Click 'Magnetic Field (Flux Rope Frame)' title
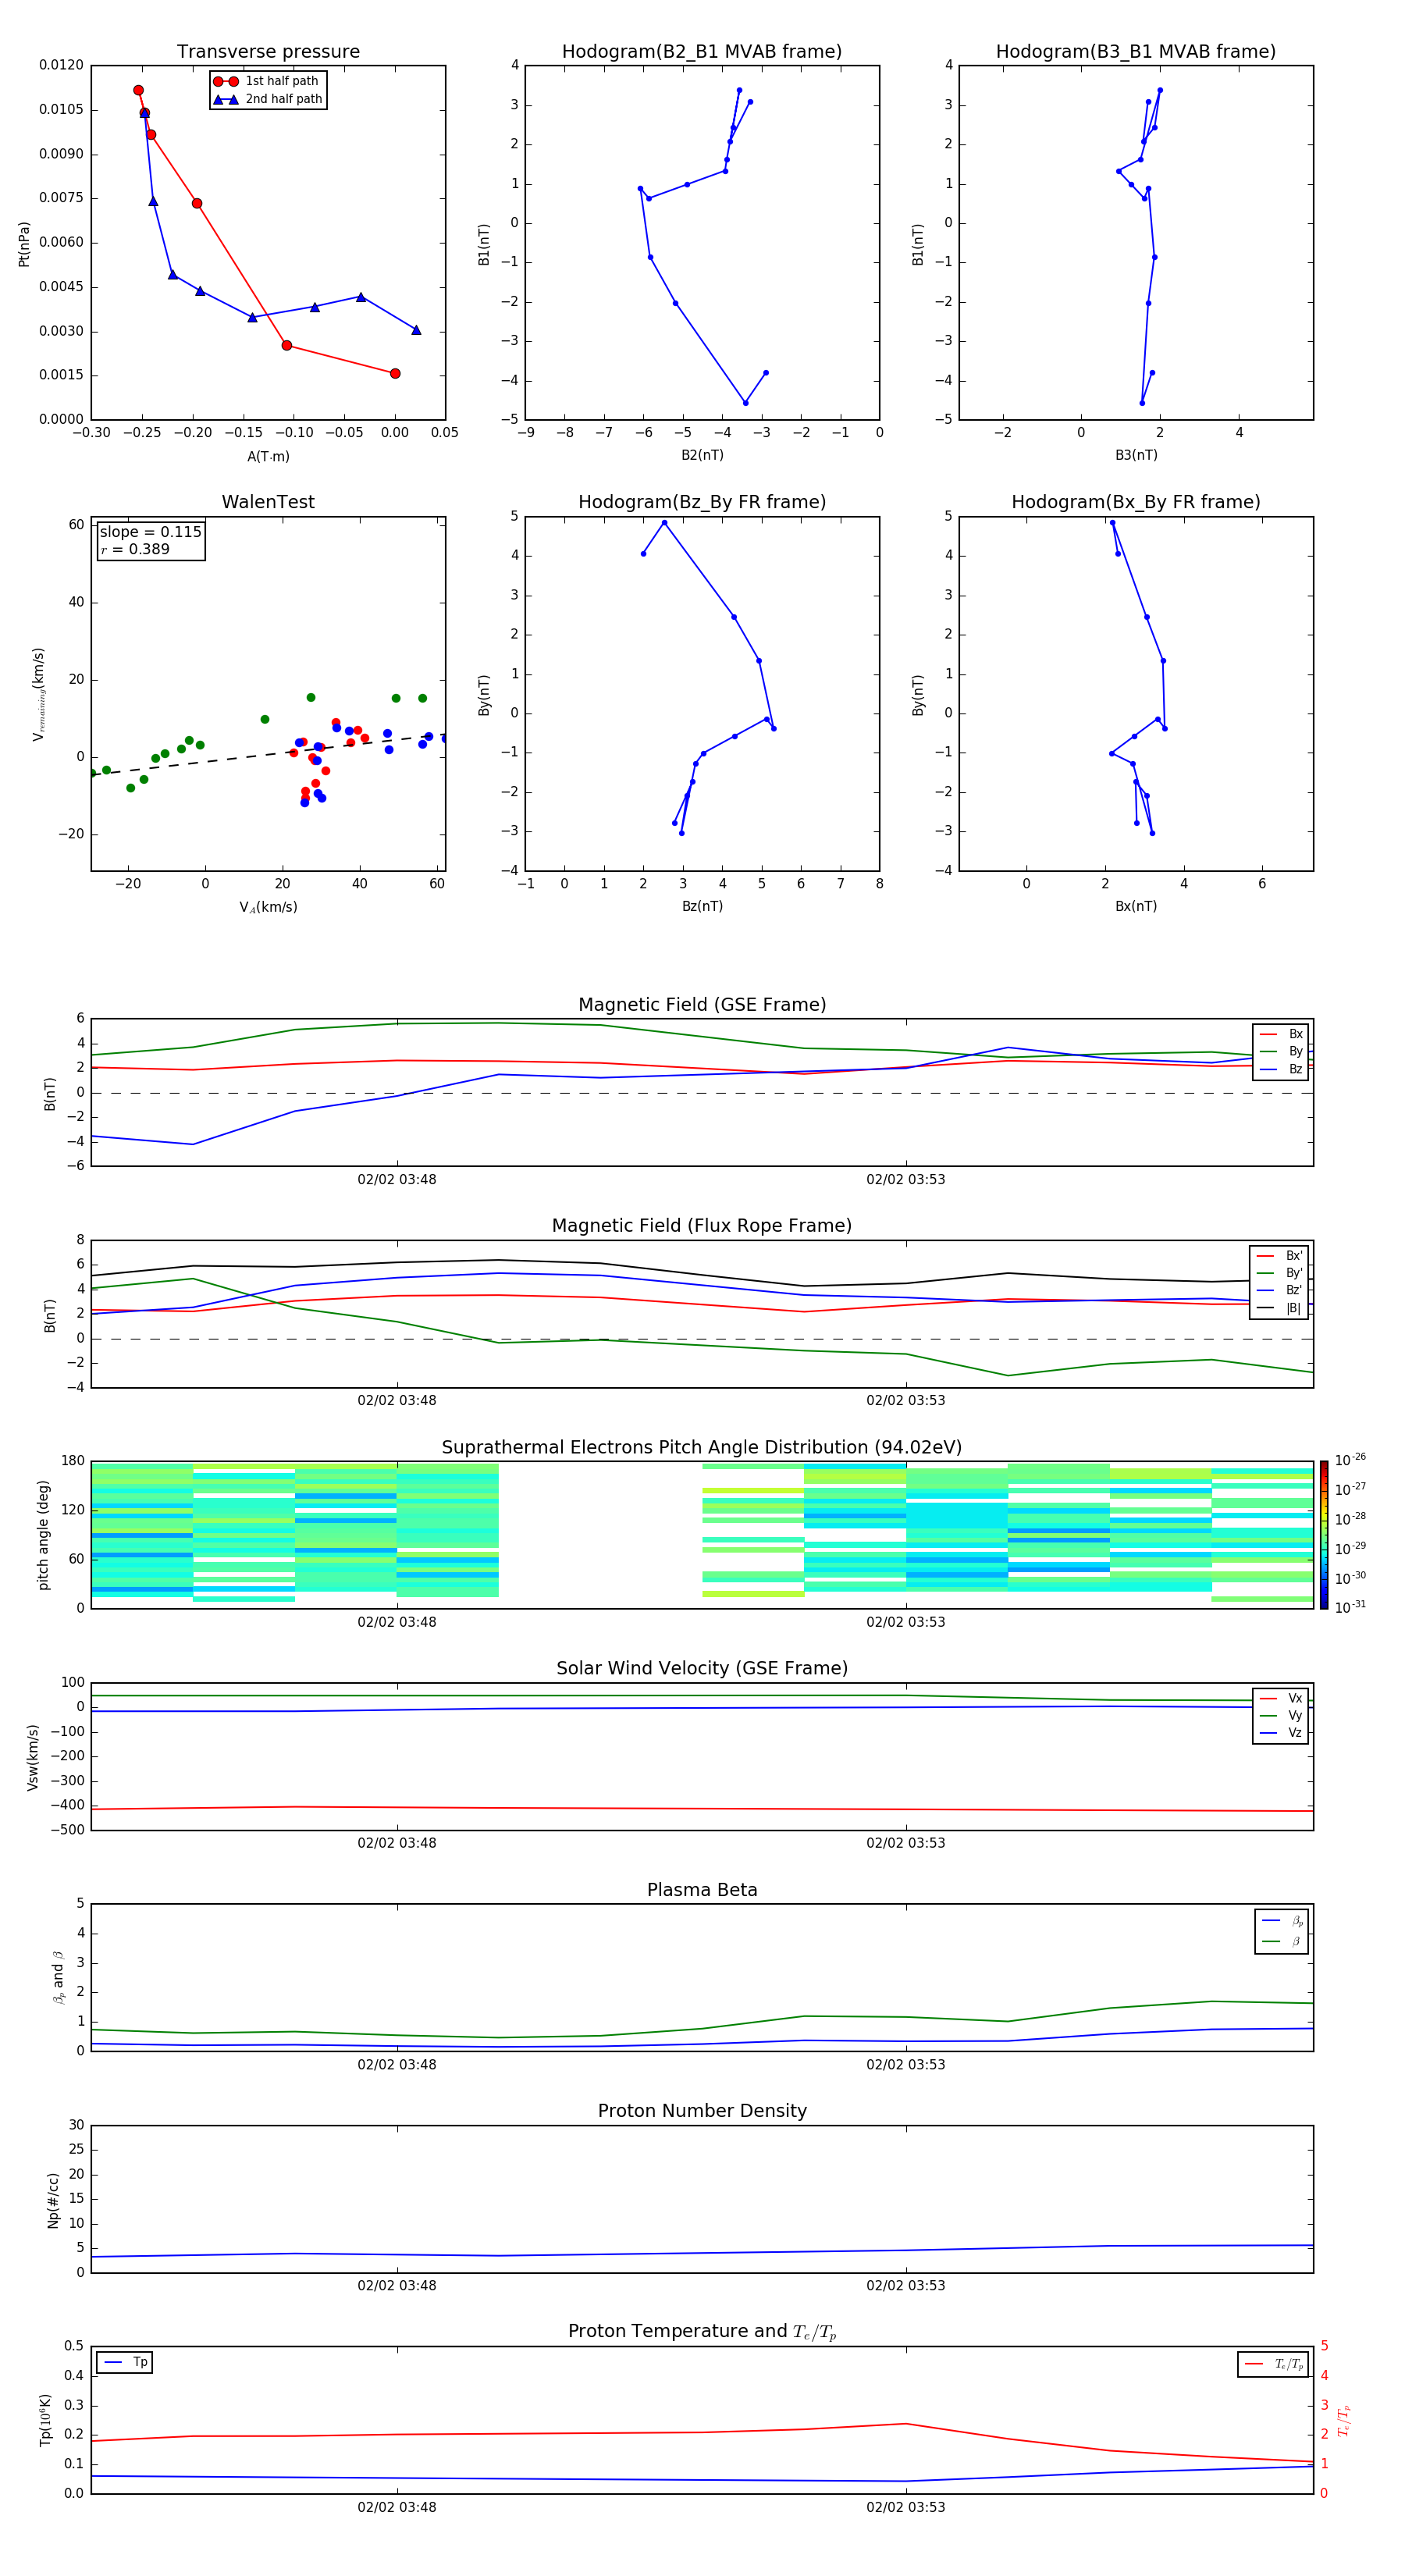This screenshot has height=2576, width=1405. [x=702, y=1226]
